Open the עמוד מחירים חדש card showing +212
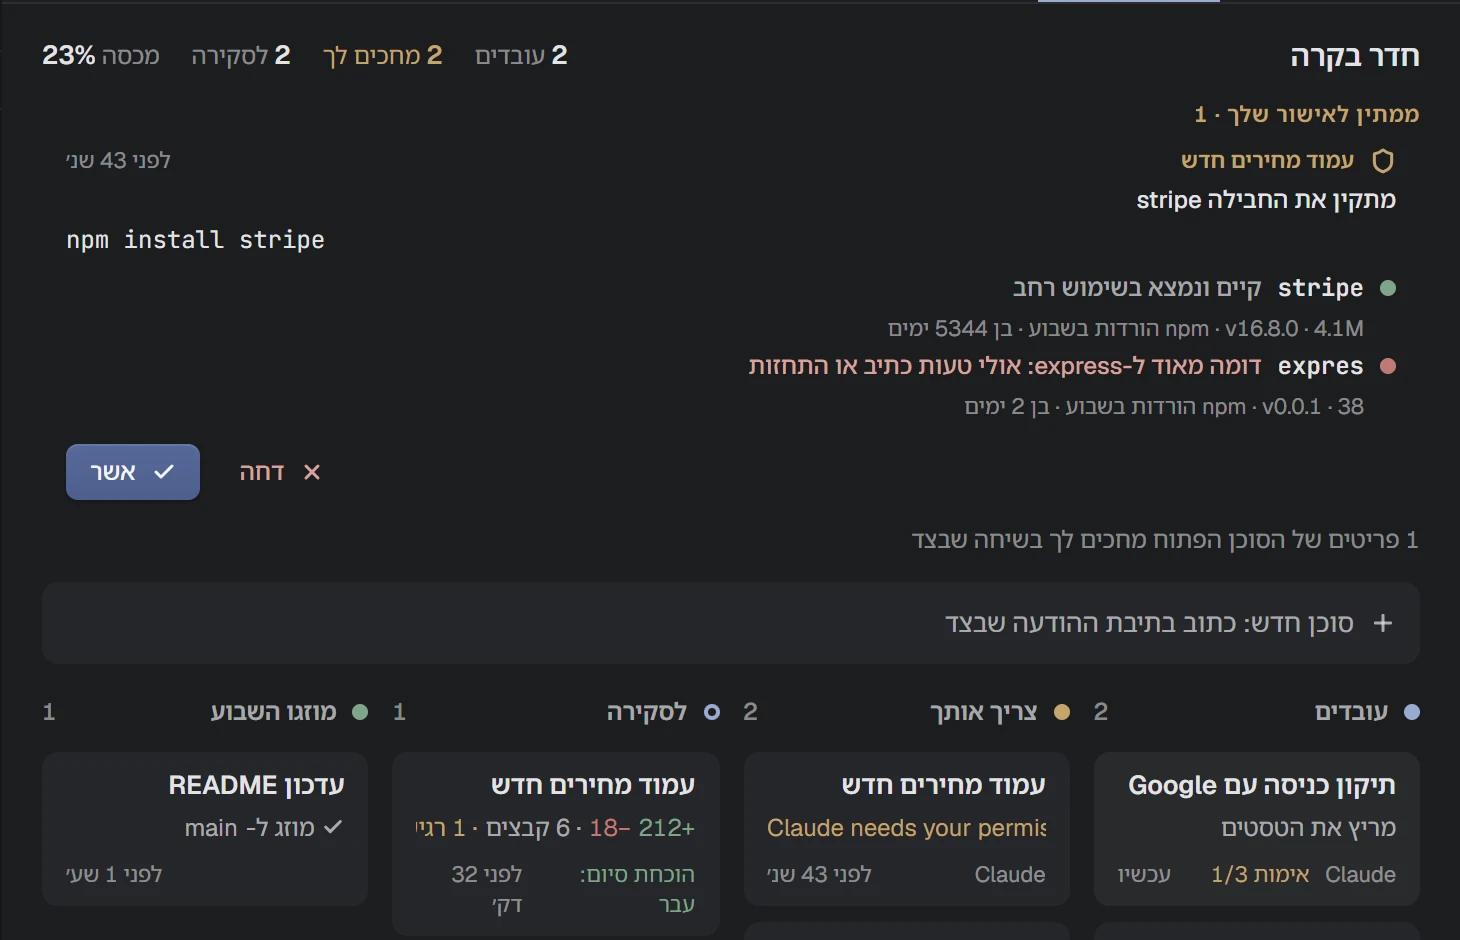 tap(556, 844)
